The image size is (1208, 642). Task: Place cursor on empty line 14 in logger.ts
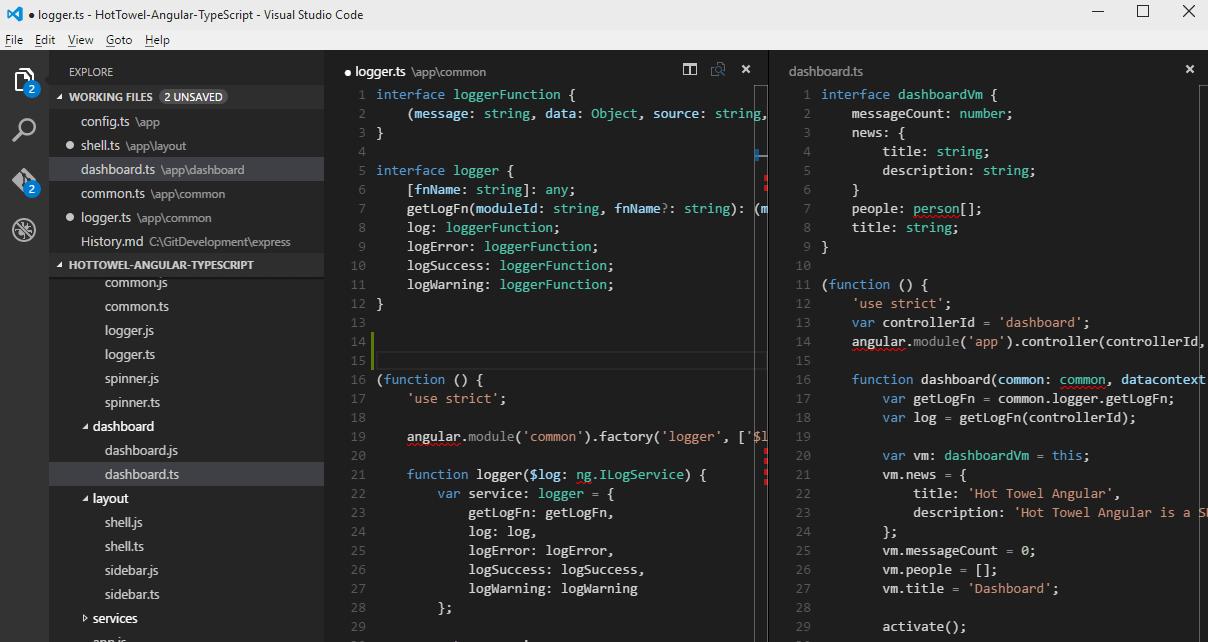click(570, 342)
